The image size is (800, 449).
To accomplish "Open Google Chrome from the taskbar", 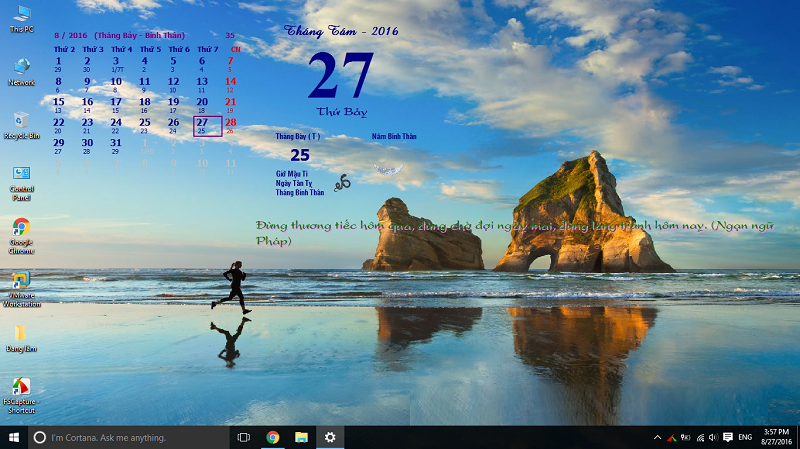I will point(273,437).
